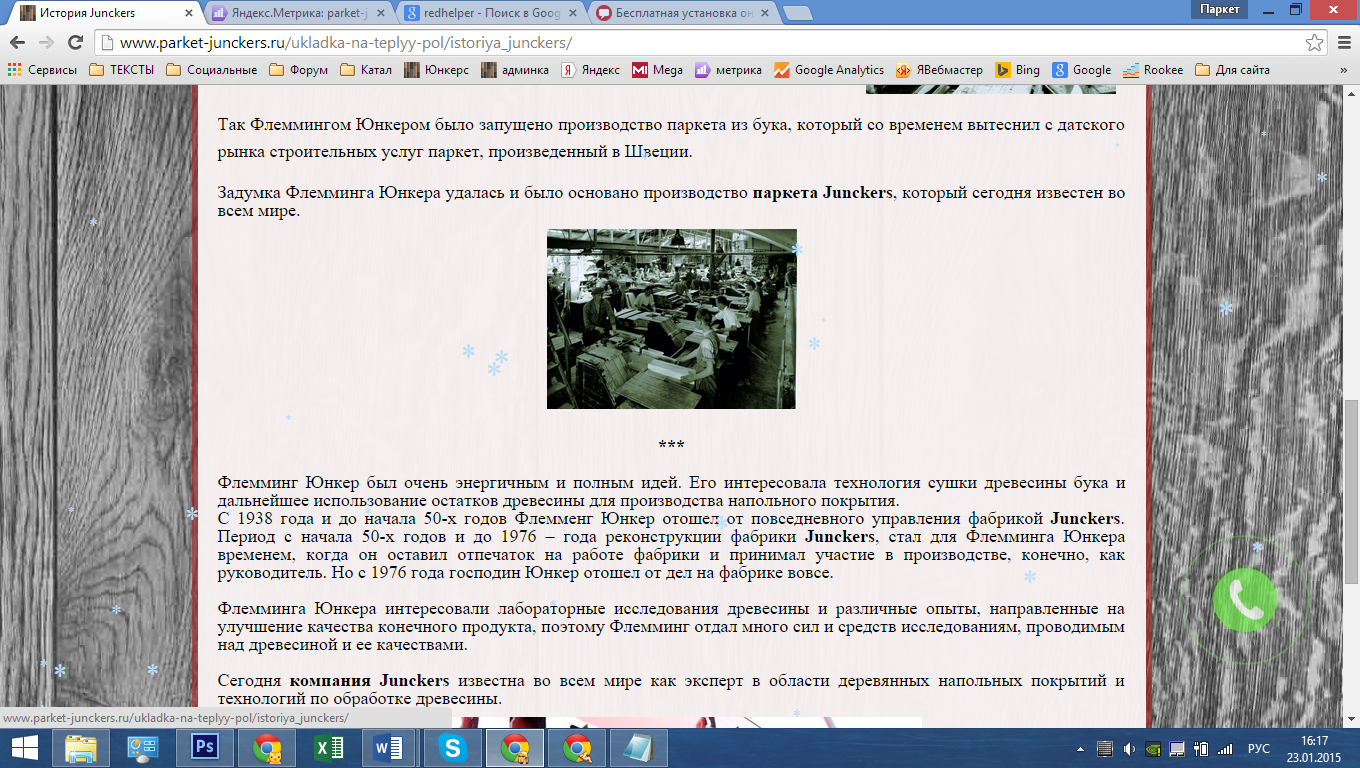Open the метрика bookmark
The width and height of the screenshot is (1360, 768).
[x=728, y=70]
